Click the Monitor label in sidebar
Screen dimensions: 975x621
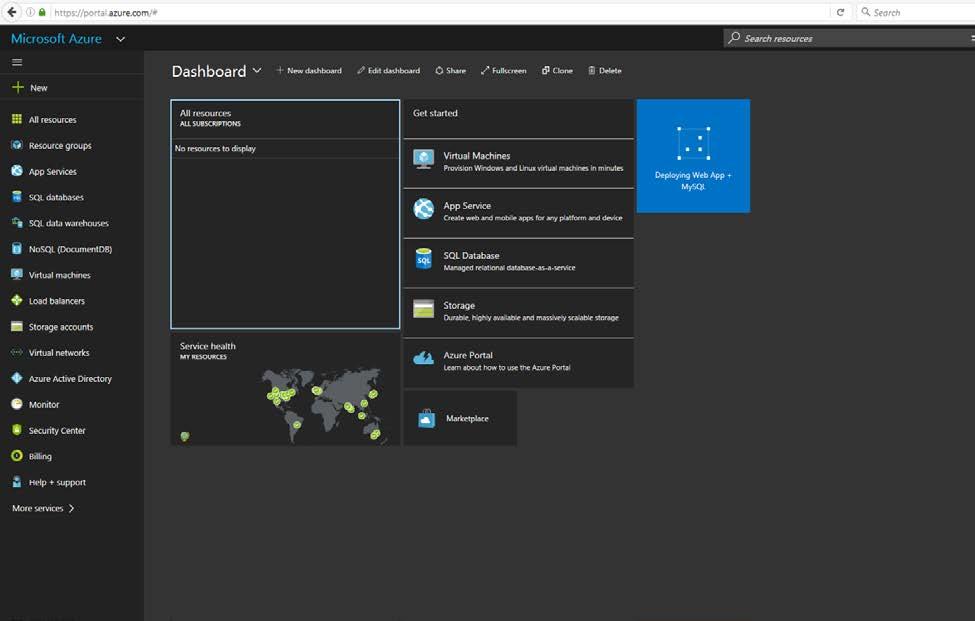point(44,405)
